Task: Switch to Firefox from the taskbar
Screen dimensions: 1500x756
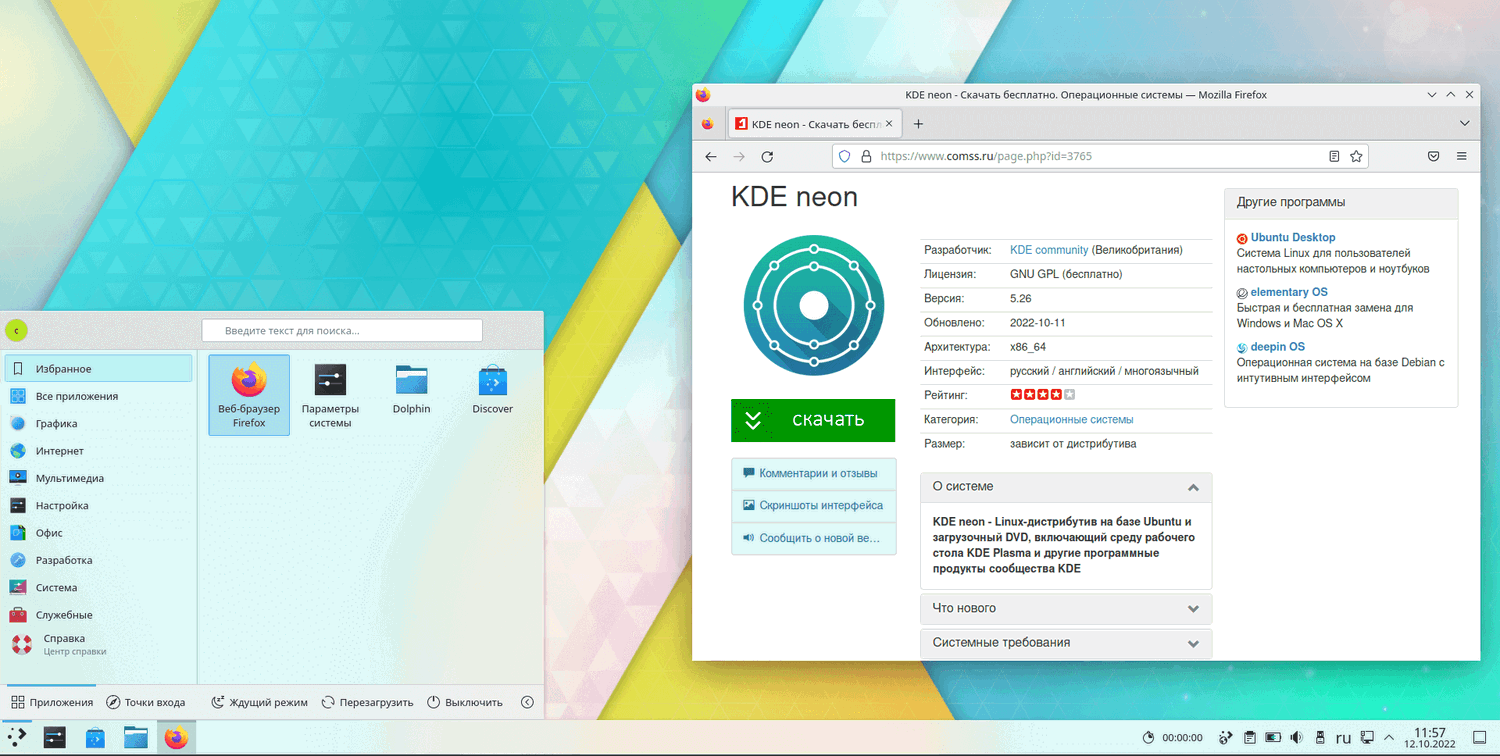Action: pos(176,738)
